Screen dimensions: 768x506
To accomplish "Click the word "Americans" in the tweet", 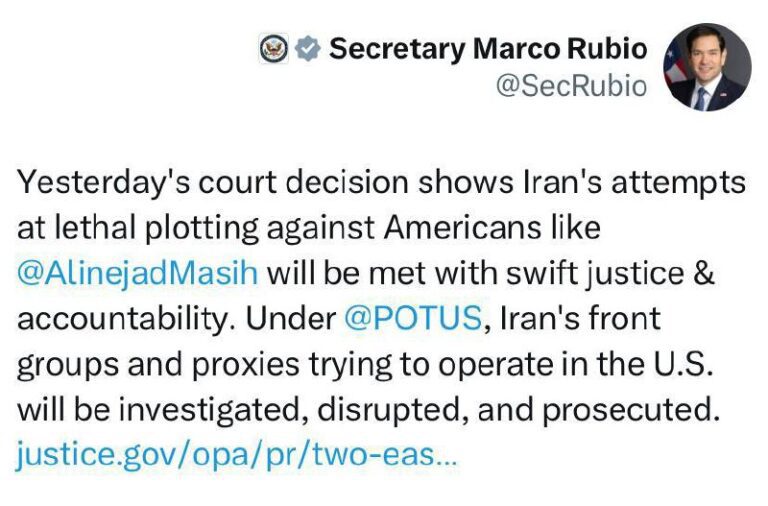I will [461, 228].
